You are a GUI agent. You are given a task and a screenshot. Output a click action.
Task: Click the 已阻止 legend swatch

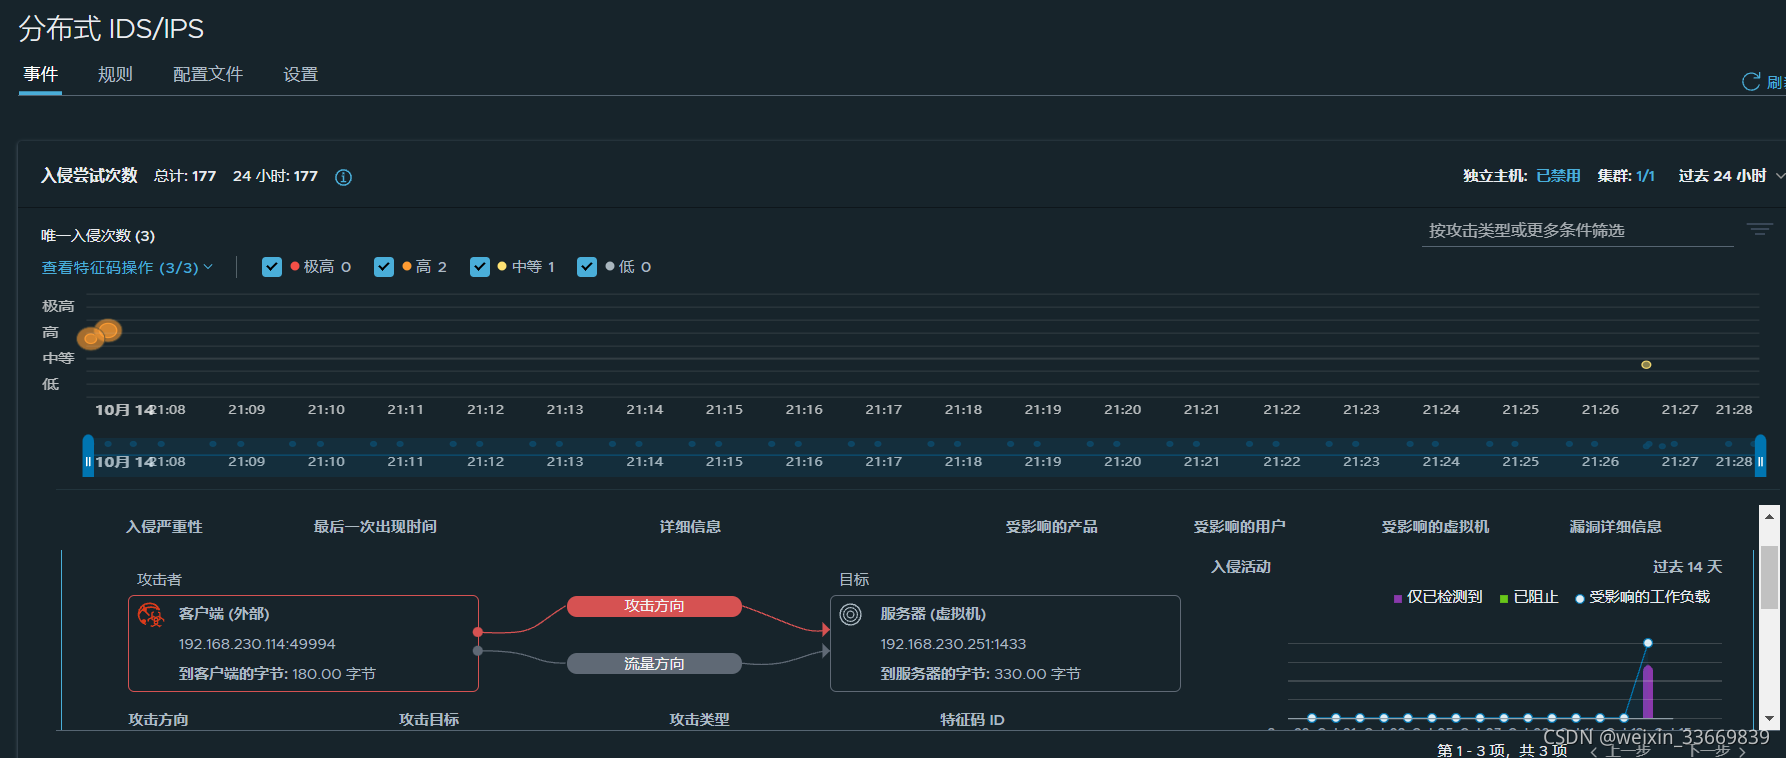[1504, 598]
